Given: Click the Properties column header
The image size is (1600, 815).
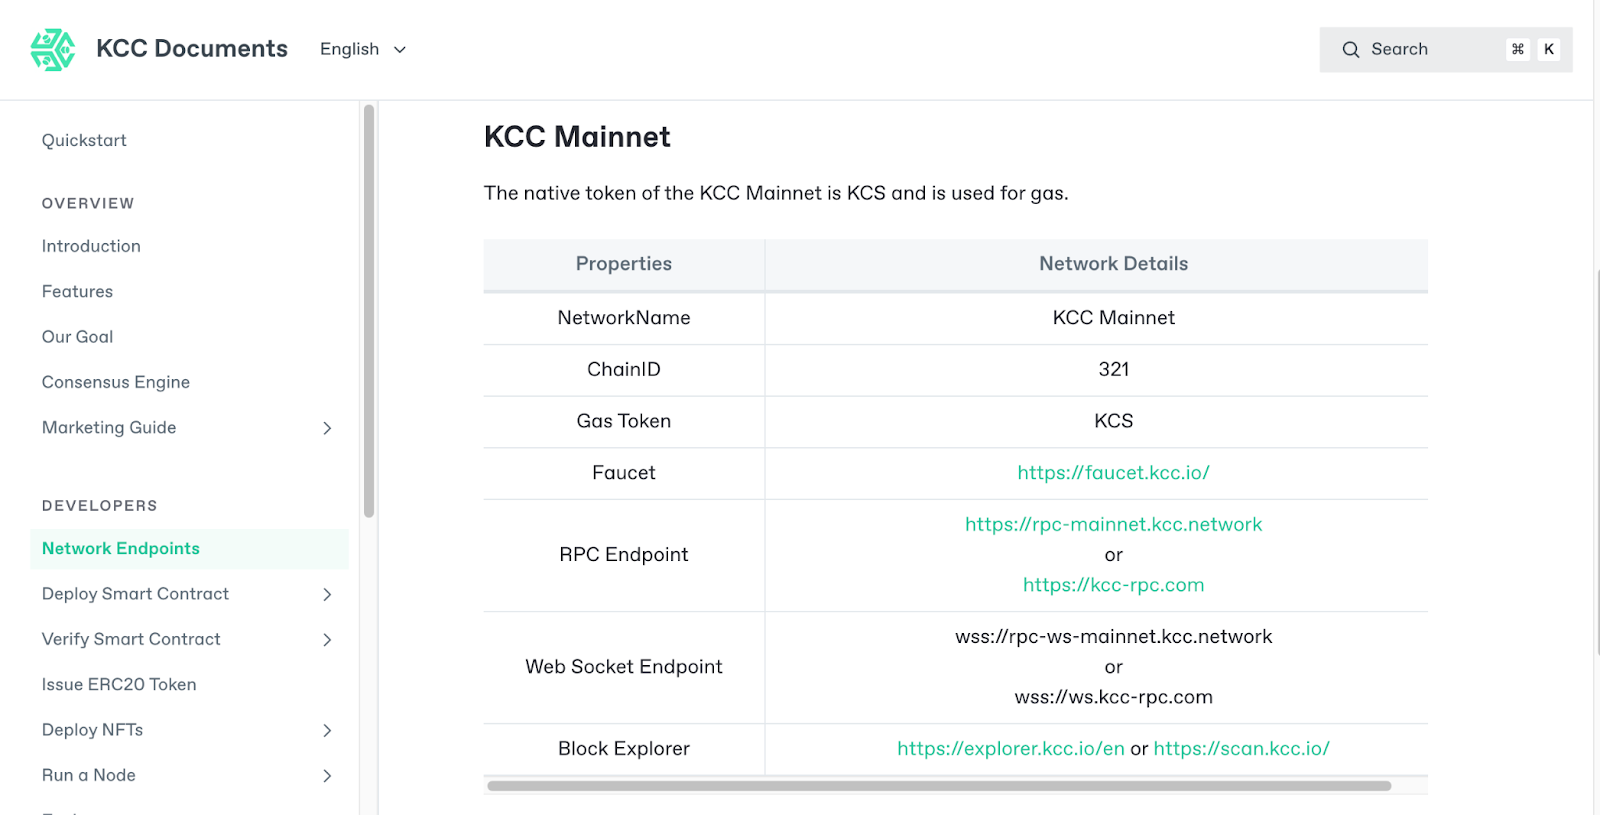Looking at the screenshot, I should (624, 264).
